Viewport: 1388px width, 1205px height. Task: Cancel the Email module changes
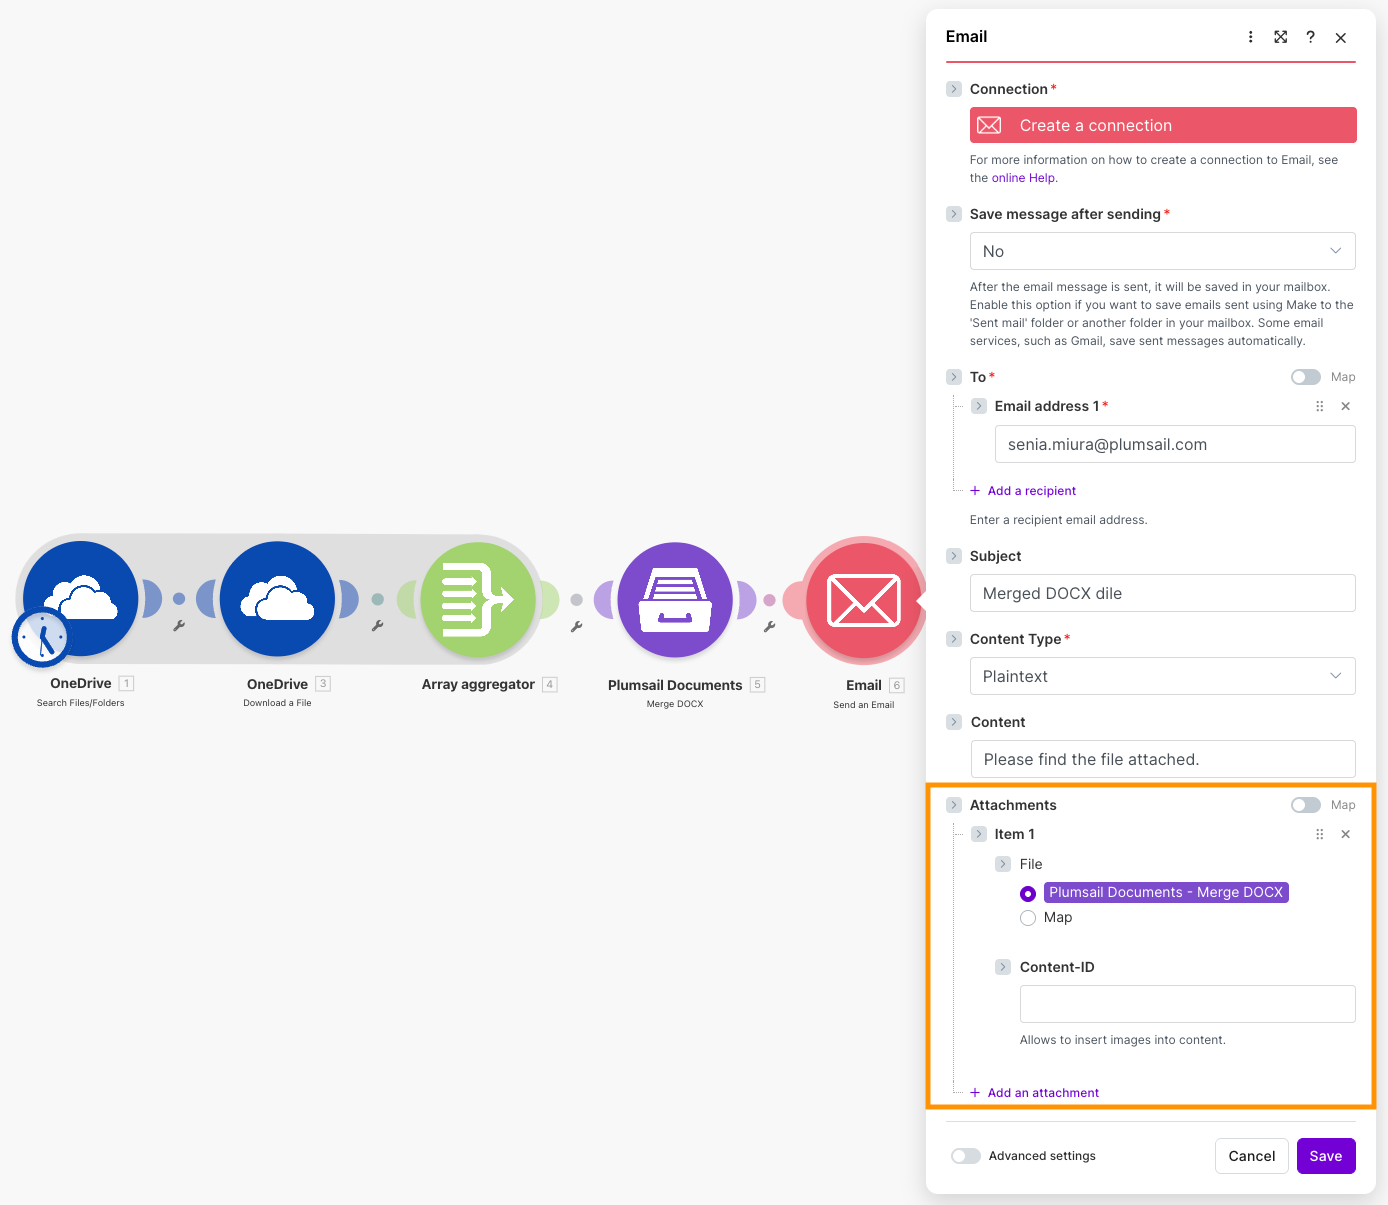point(1252,1156)
